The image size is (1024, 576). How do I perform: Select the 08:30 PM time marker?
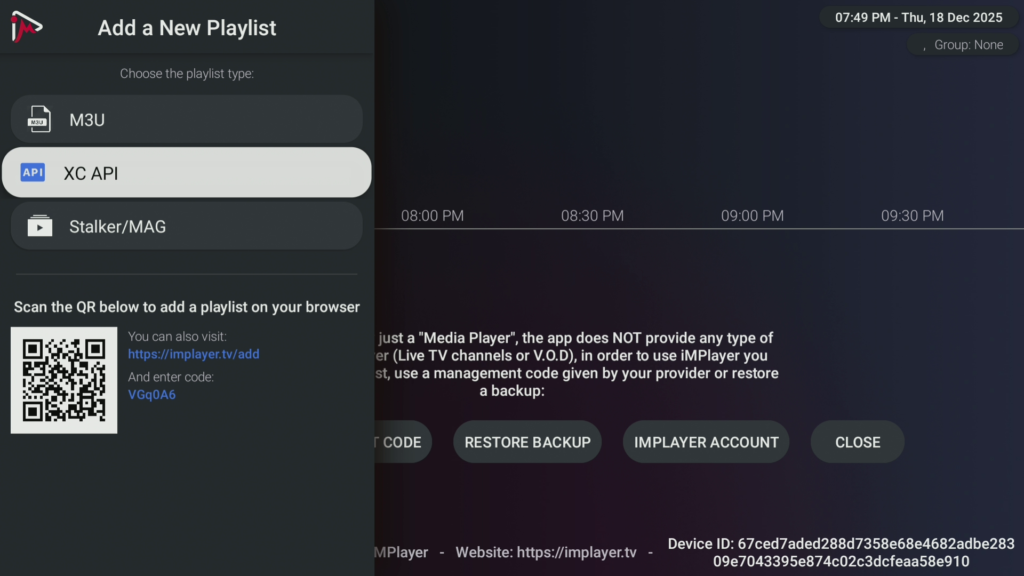[x=592, y=216]
